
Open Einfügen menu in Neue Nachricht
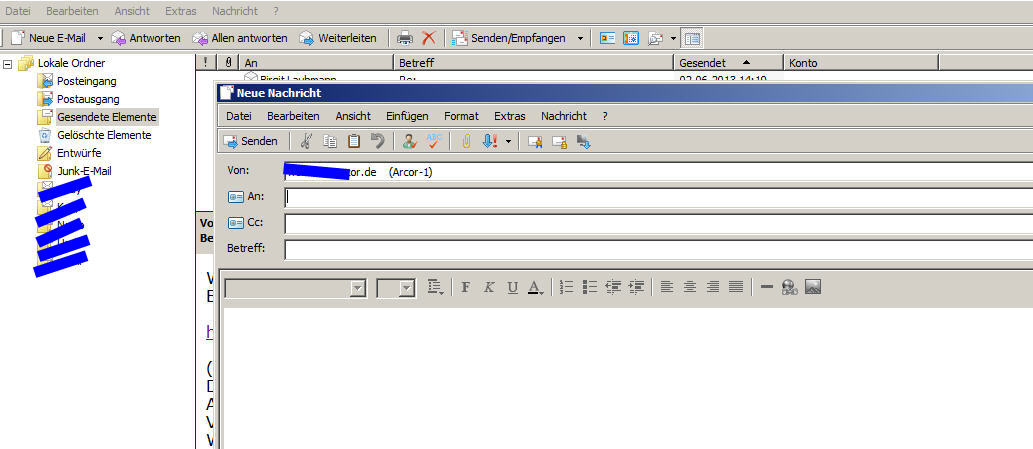tap(407, 116)
